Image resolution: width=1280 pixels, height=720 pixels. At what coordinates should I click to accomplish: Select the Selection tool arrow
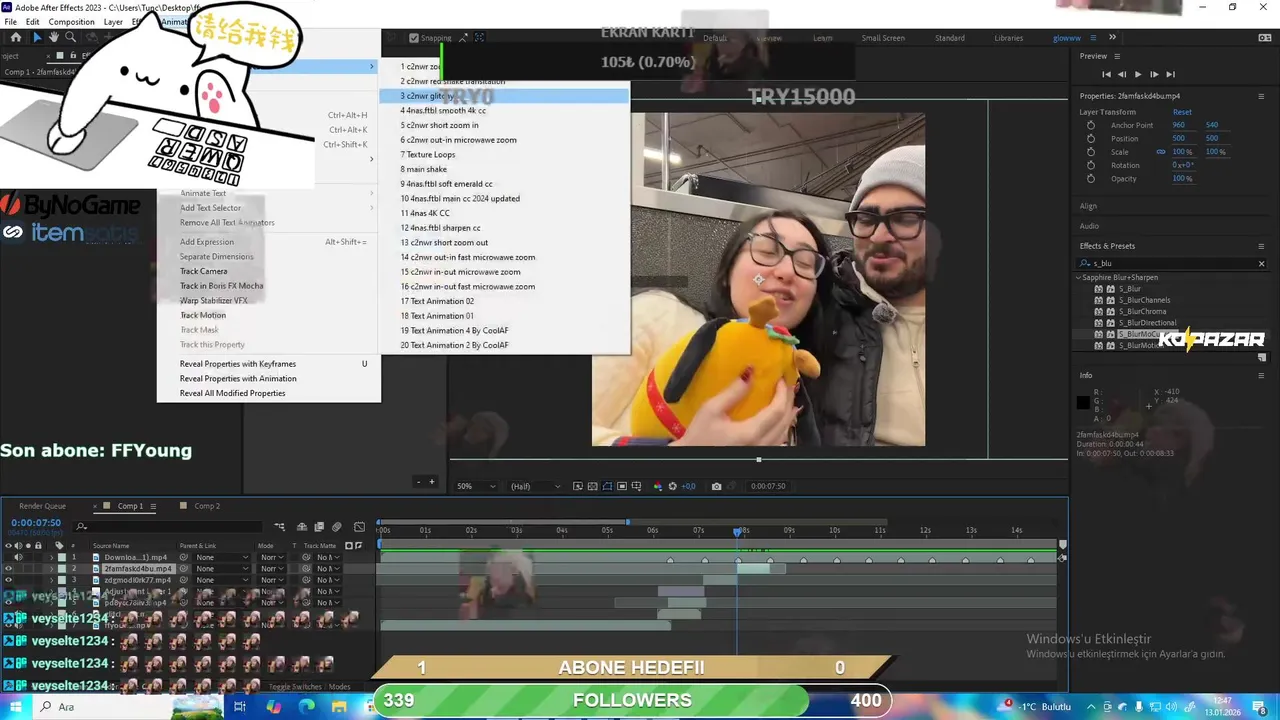[x=37, y=38]
